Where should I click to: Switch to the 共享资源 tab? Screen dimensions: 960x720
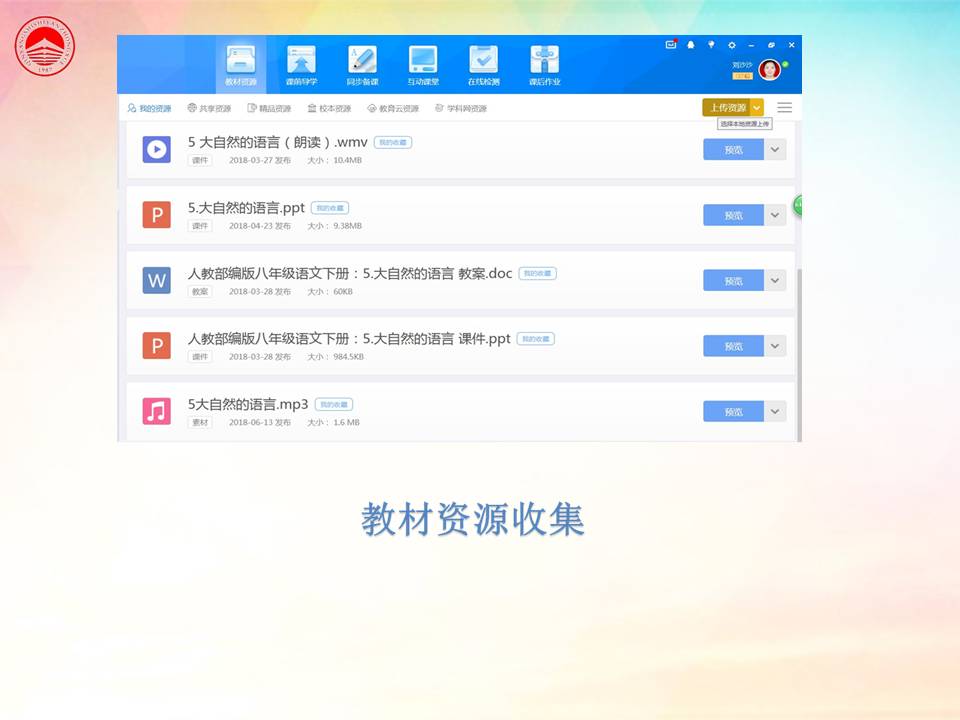[x=209, y=108]
